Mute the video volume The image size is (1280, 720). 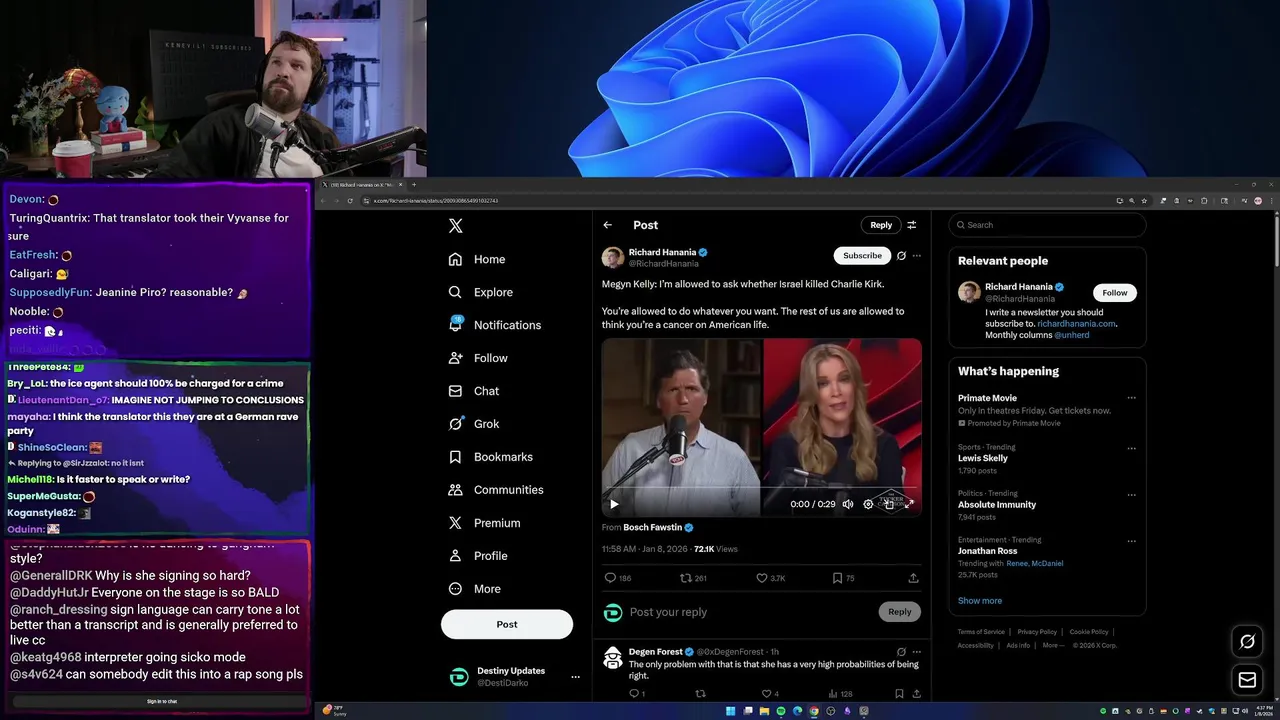[848, 504]
